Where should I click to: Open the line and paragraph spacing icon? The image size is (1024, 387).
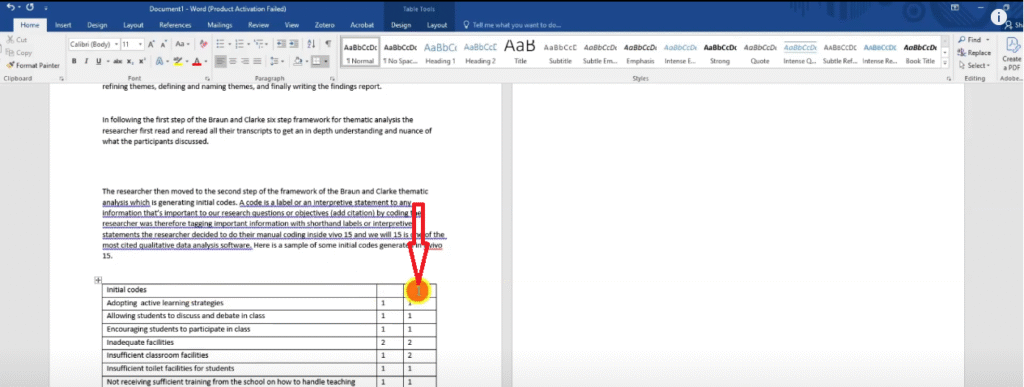point(275,61)
